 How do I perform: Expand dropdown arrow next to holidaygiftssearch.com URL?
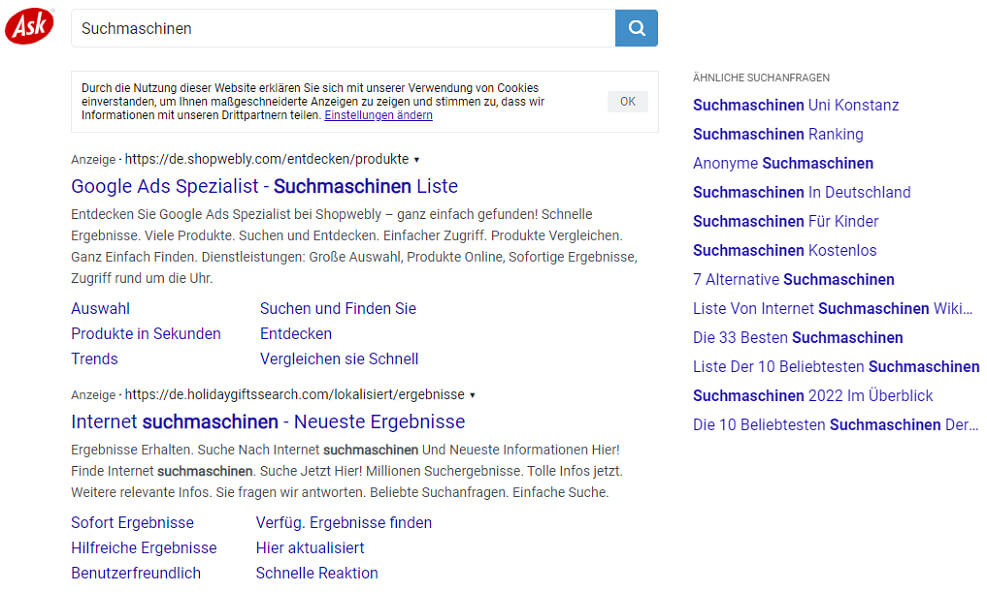point(472,395)
